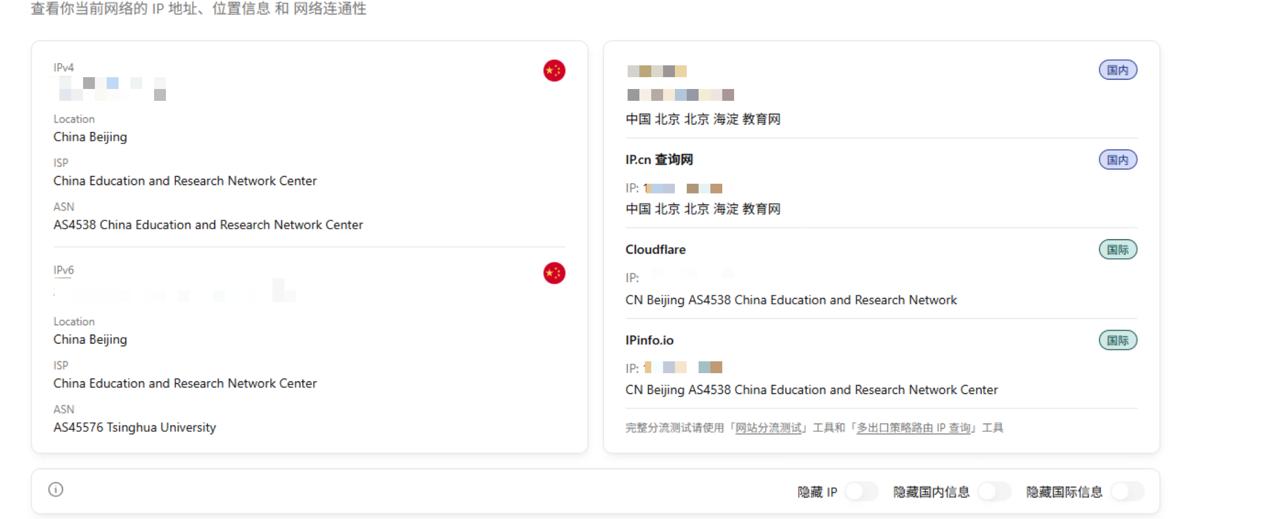
Task: Click the page description 查看你当前网络的 IP 地址
Action: tap(198, 9)
